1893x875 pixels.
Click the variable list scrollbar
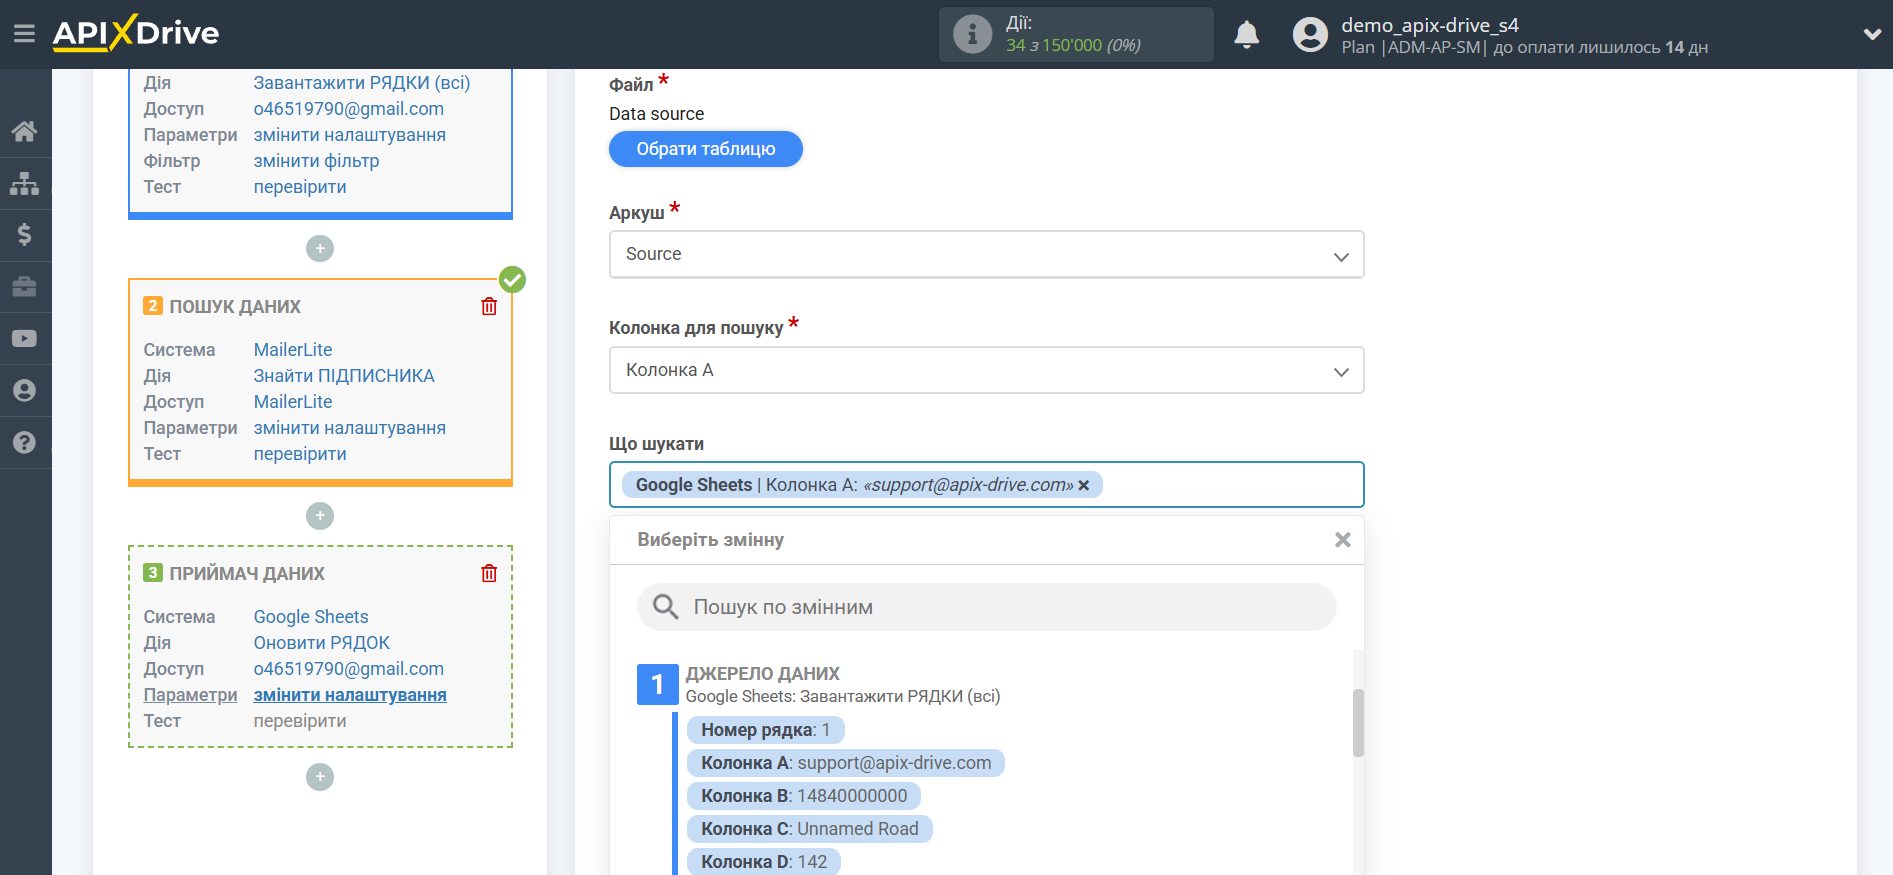point(1358,723)
